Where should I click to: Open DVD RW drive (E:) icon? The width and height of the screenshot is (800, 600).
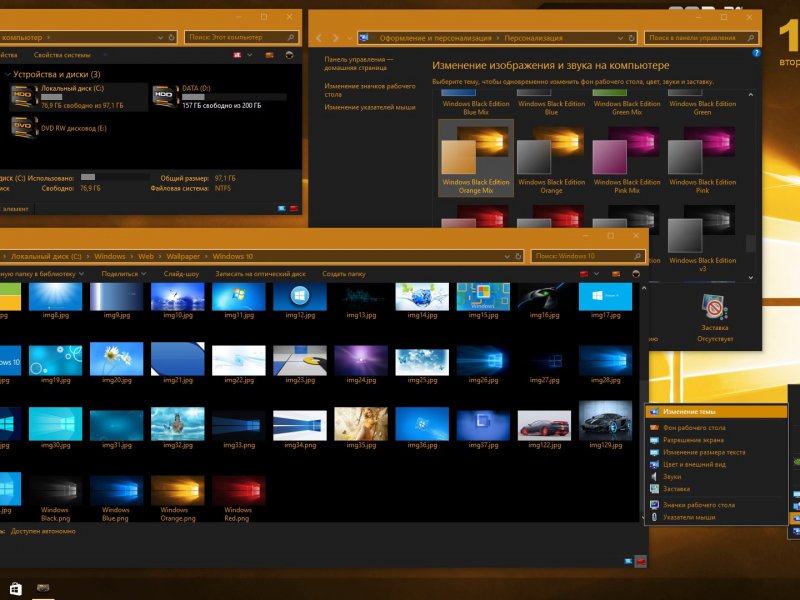[24, 128]
